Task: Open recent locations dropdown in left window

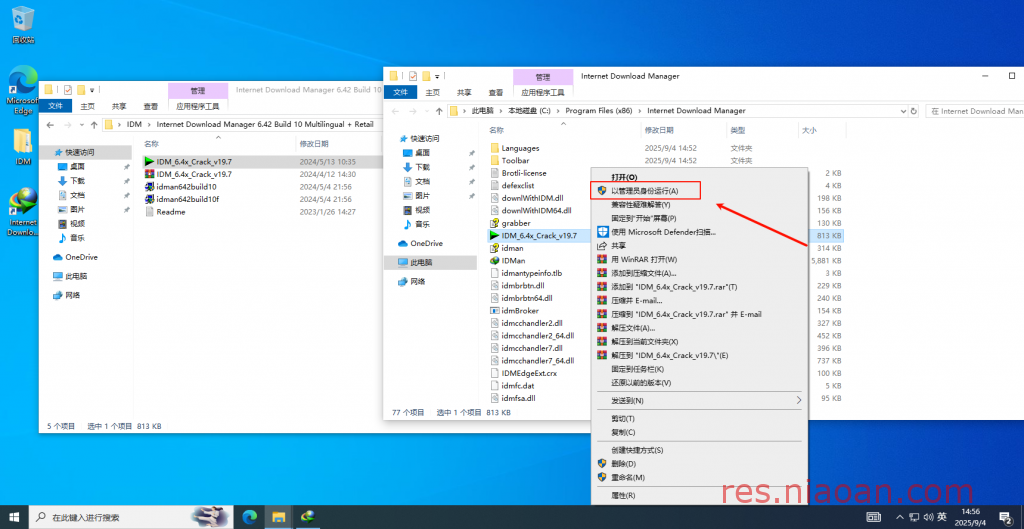Action: coord(82,124)
